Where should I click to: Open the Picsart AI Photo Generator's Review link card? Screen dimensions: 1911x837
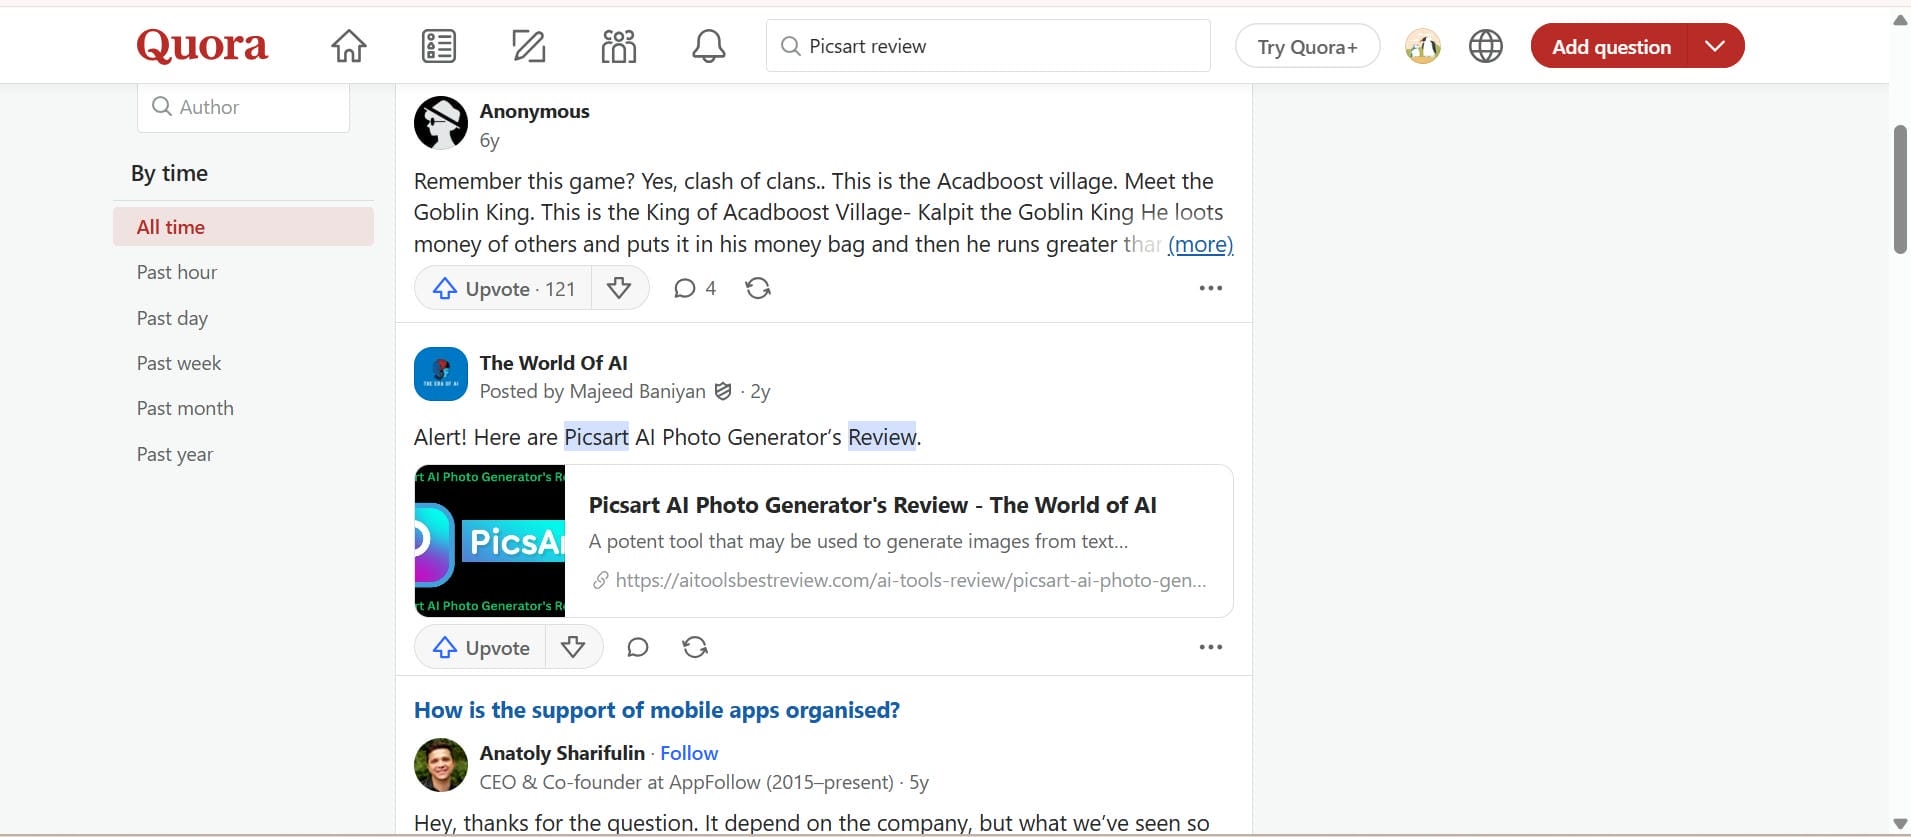(x=823, y=541)
